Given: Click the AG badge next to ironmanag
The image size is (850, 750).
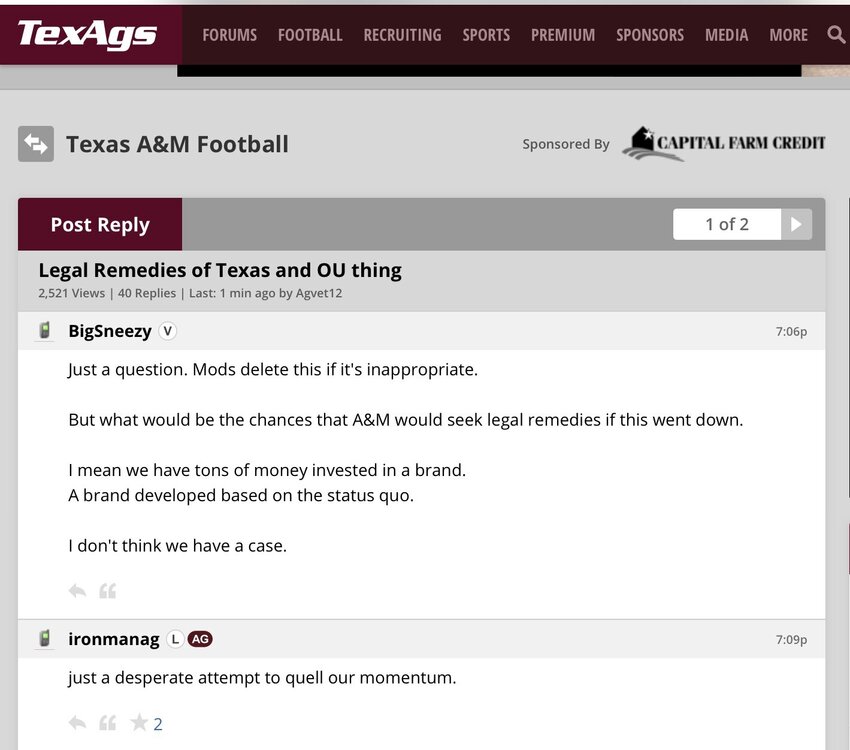Looking at the screenshot, I should coord(200,639).
